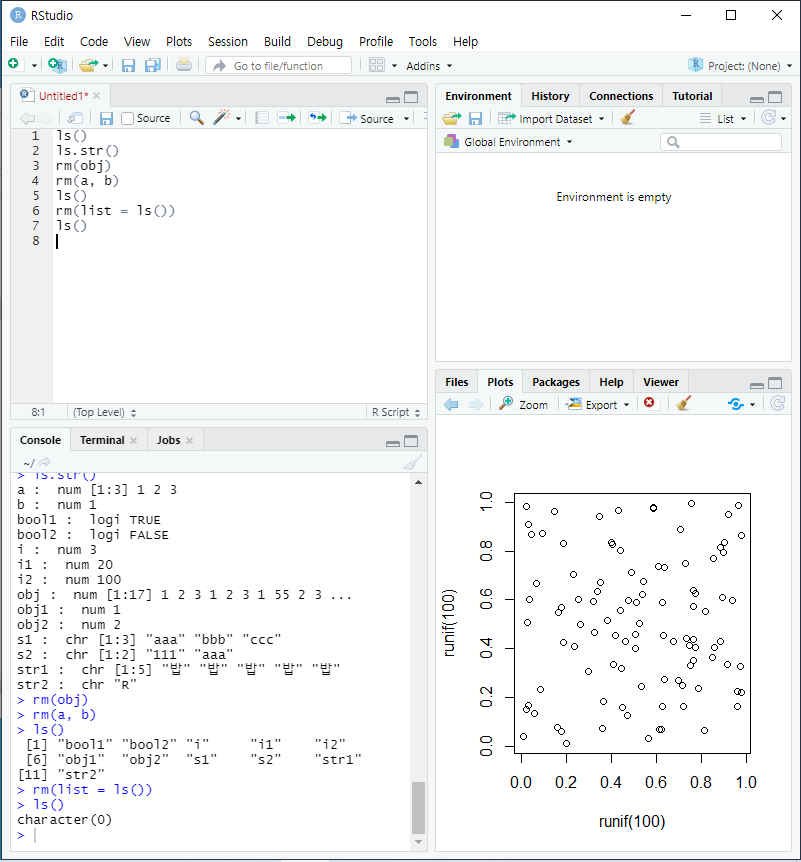This screenshot has width=801, height=862.
Task: Open the Project: (None) menu
Action: point(739,65)
